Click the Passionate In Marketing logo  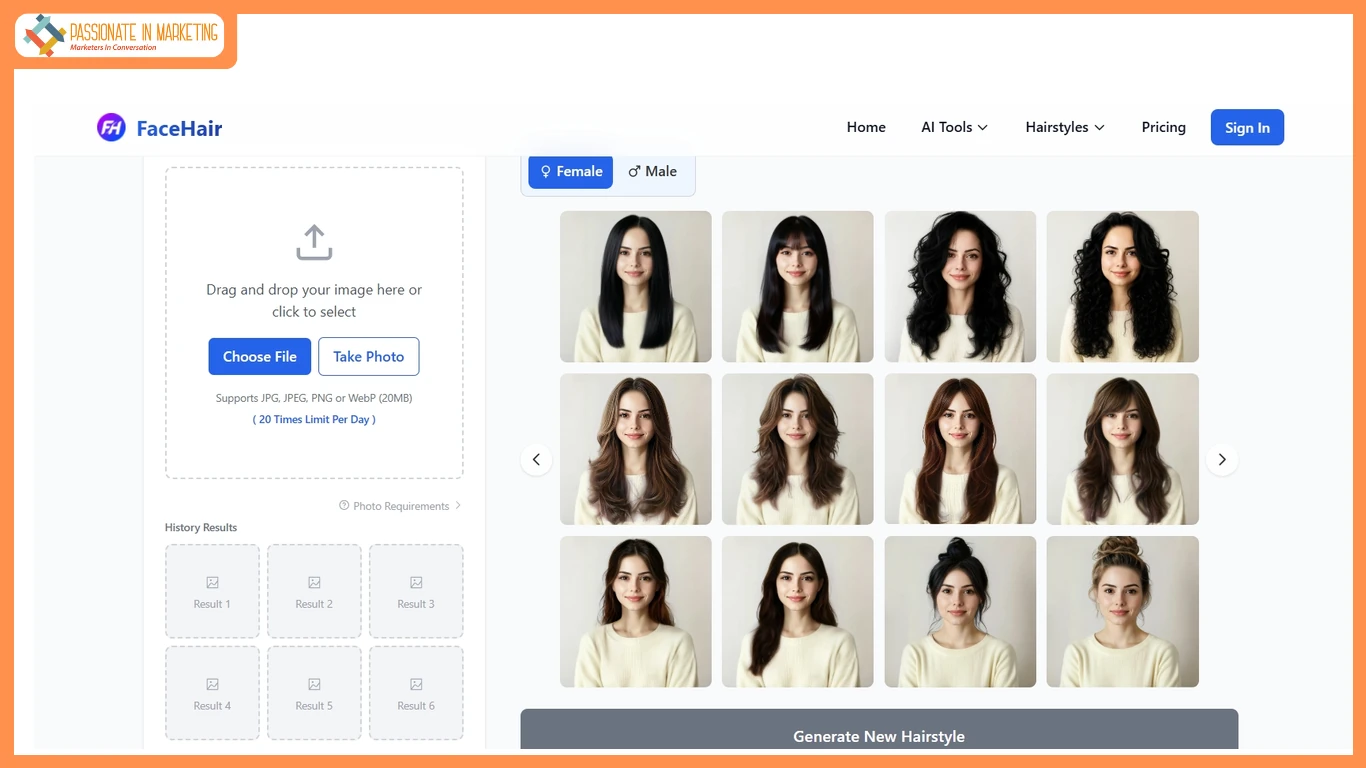[122, 36]
